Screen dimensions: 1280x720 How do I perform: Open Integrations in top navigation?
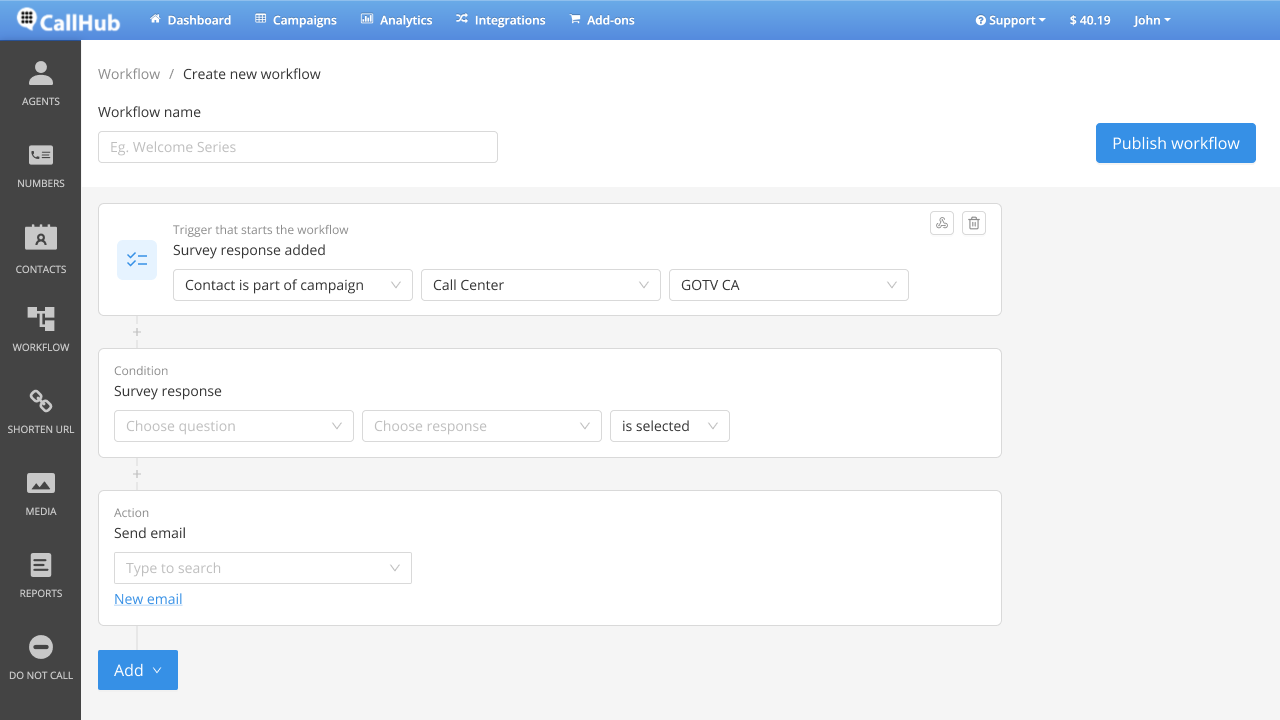pyautogui.click(x=501, y=20)
